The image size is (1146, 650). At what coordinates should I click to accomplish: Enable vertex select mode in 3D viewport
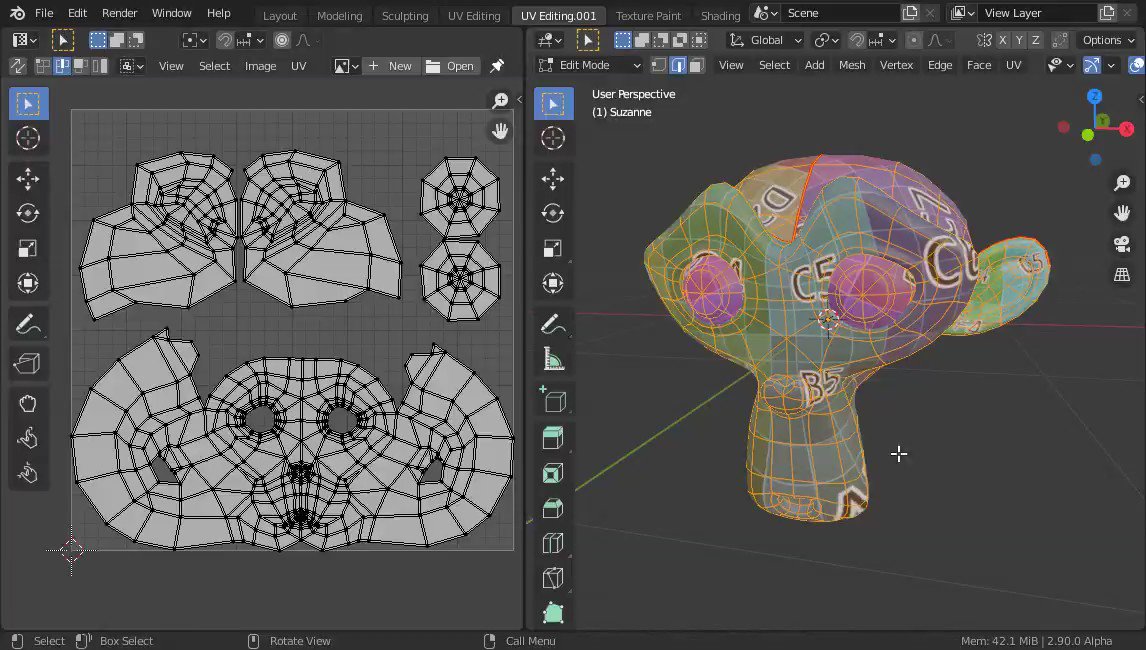(659, 65)
